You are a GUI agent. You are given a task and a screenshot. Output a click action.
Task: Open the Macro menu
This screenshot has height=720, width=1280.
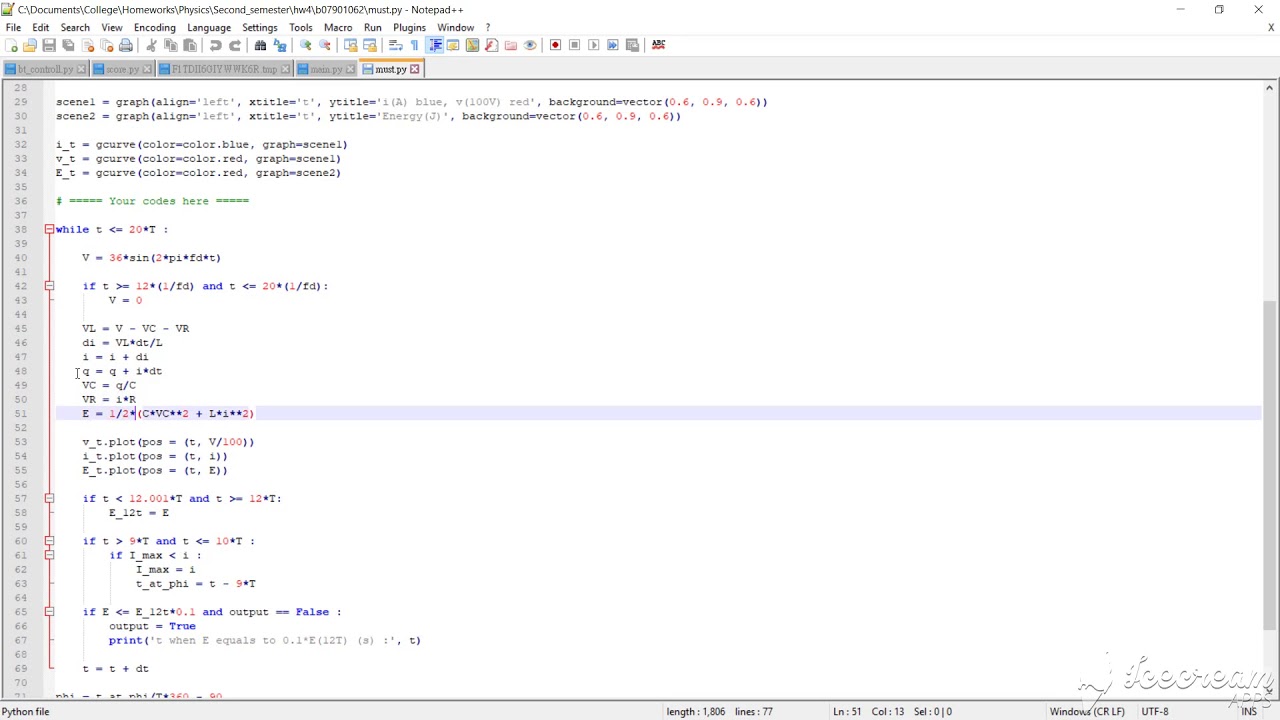click(x=338, y=27)
